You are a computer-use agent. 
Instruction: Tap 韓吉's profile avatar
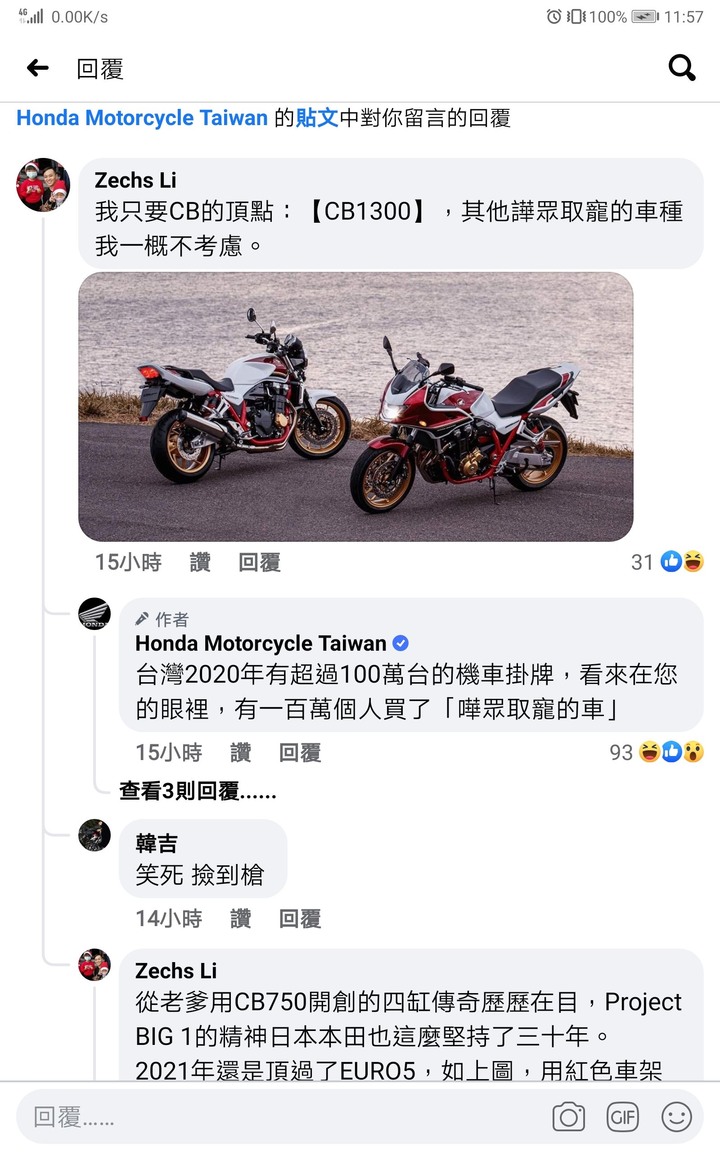95,835
